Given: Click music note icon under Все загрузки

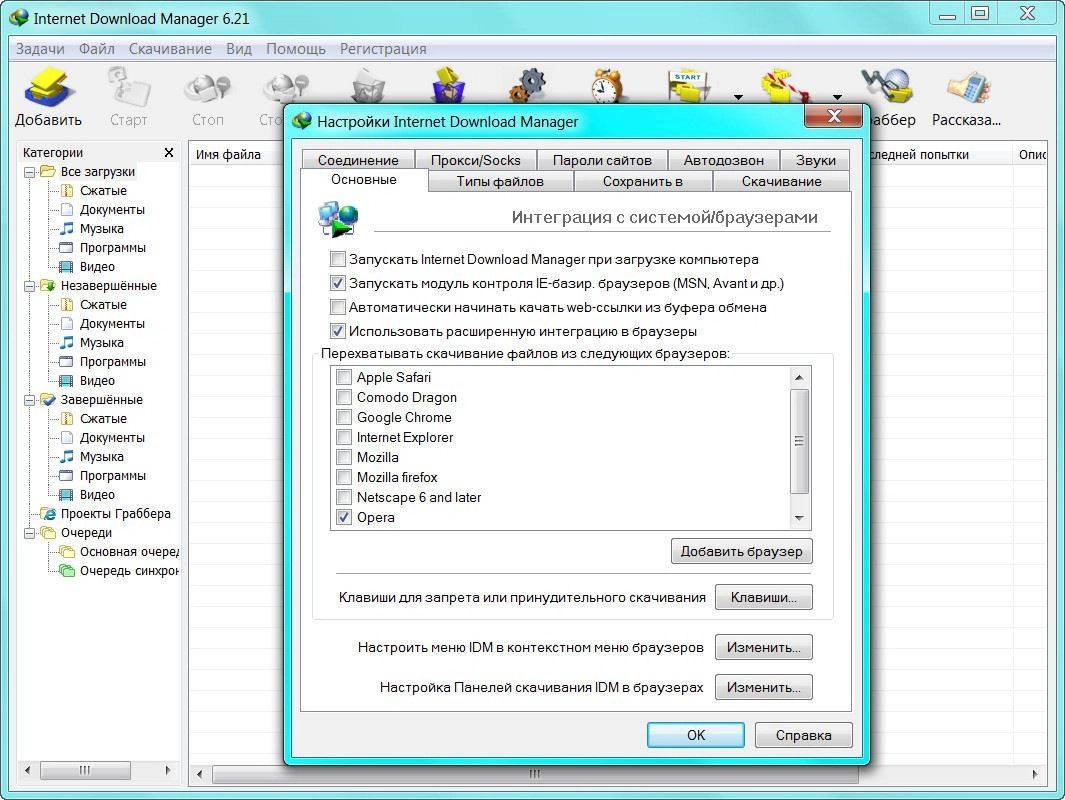Looking at the screenshot, I should coord(67,228).
